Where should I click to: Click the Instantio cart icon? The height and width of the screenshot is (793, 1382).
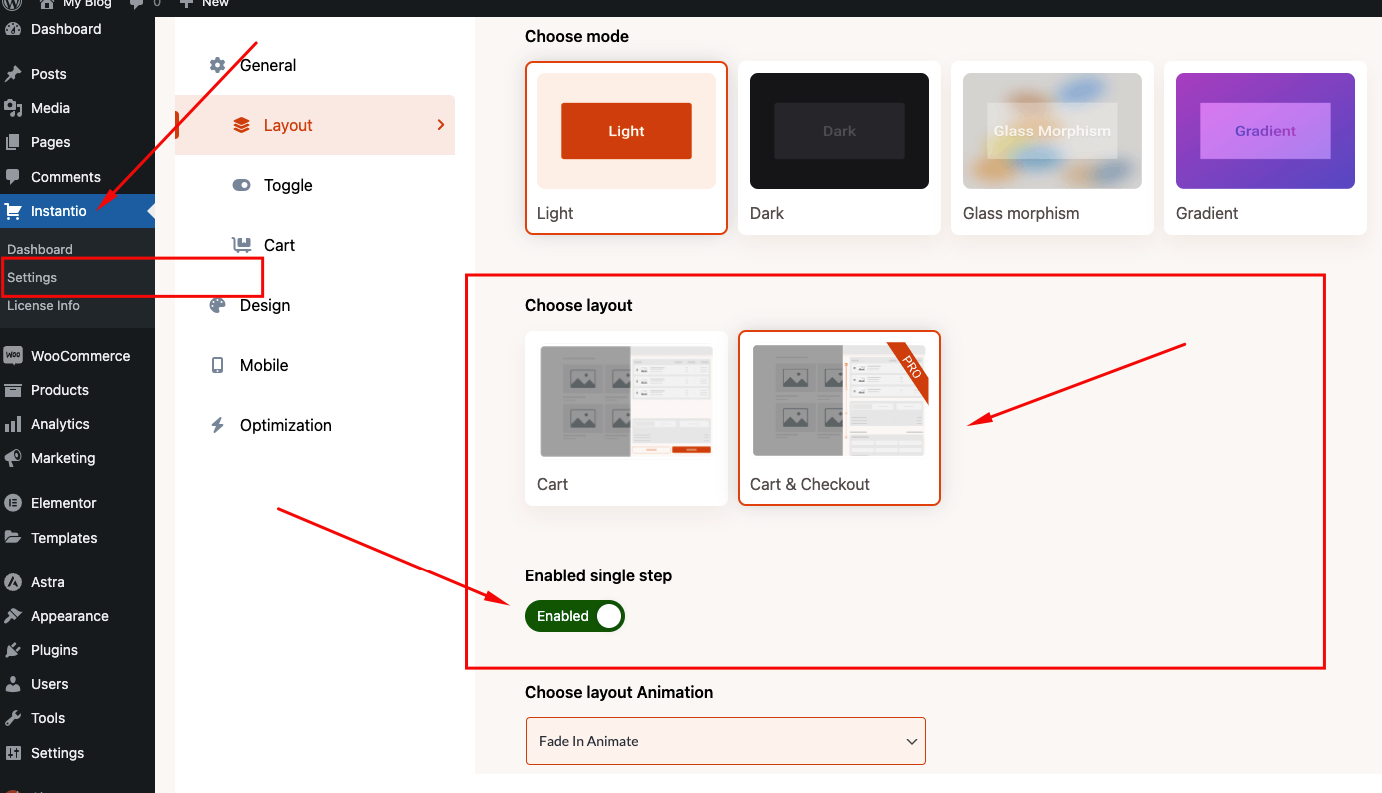pyautogui.click(x=13, y=211)
